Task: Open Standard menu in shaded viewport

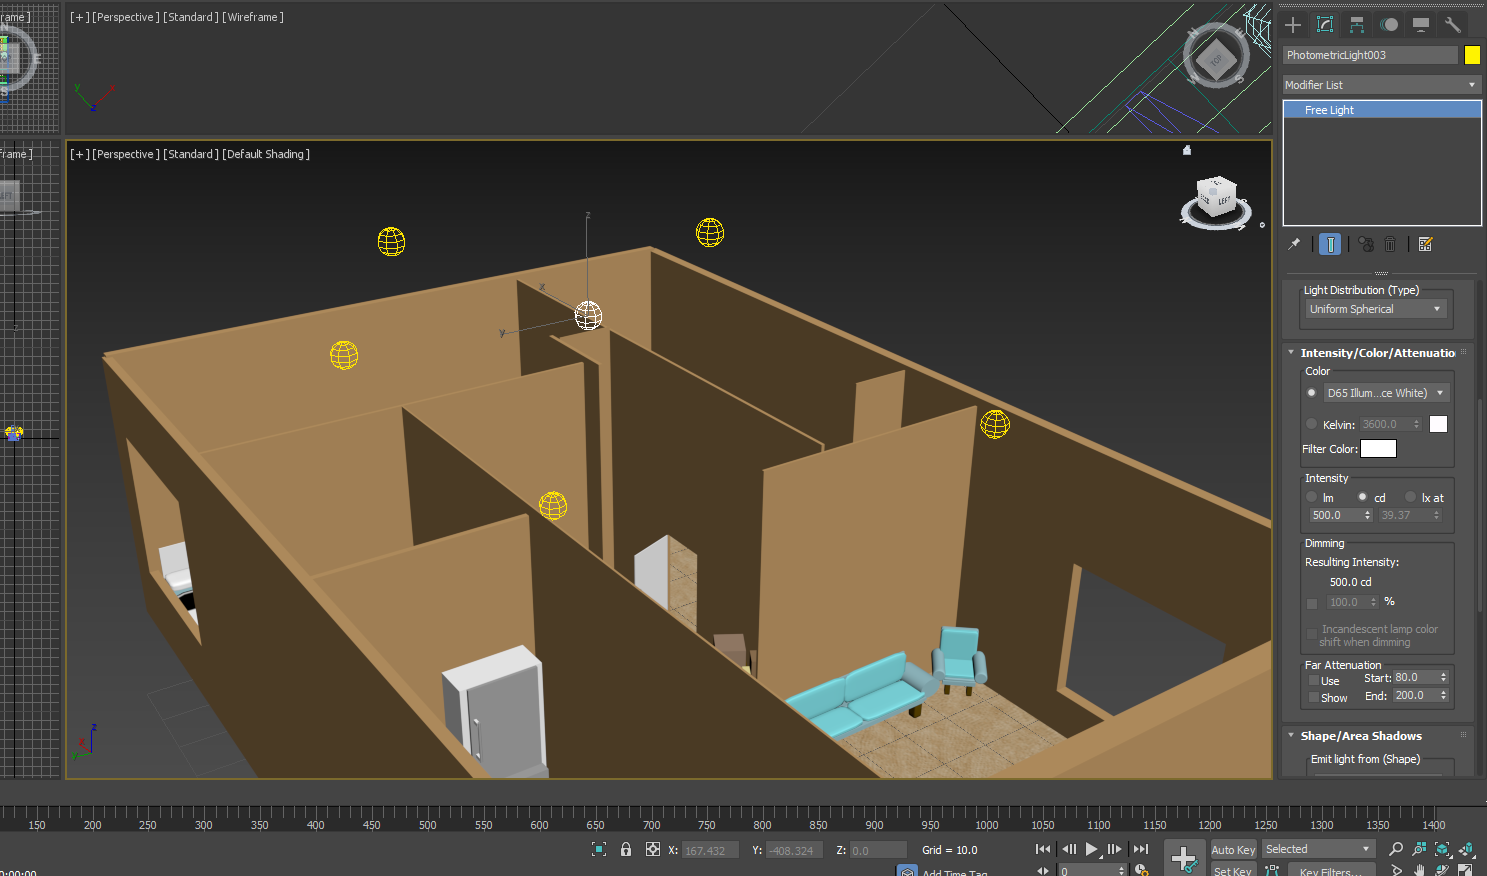Action: [191, 154]
